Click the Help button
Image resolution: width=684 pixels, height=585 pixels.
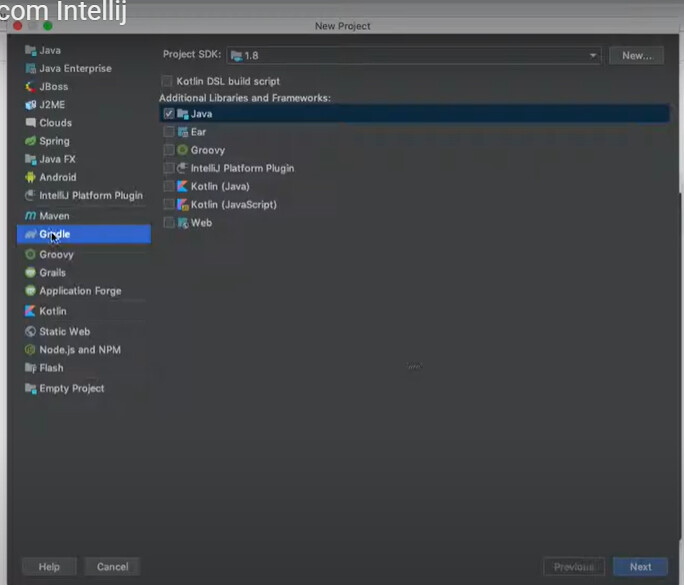[49, 567]
